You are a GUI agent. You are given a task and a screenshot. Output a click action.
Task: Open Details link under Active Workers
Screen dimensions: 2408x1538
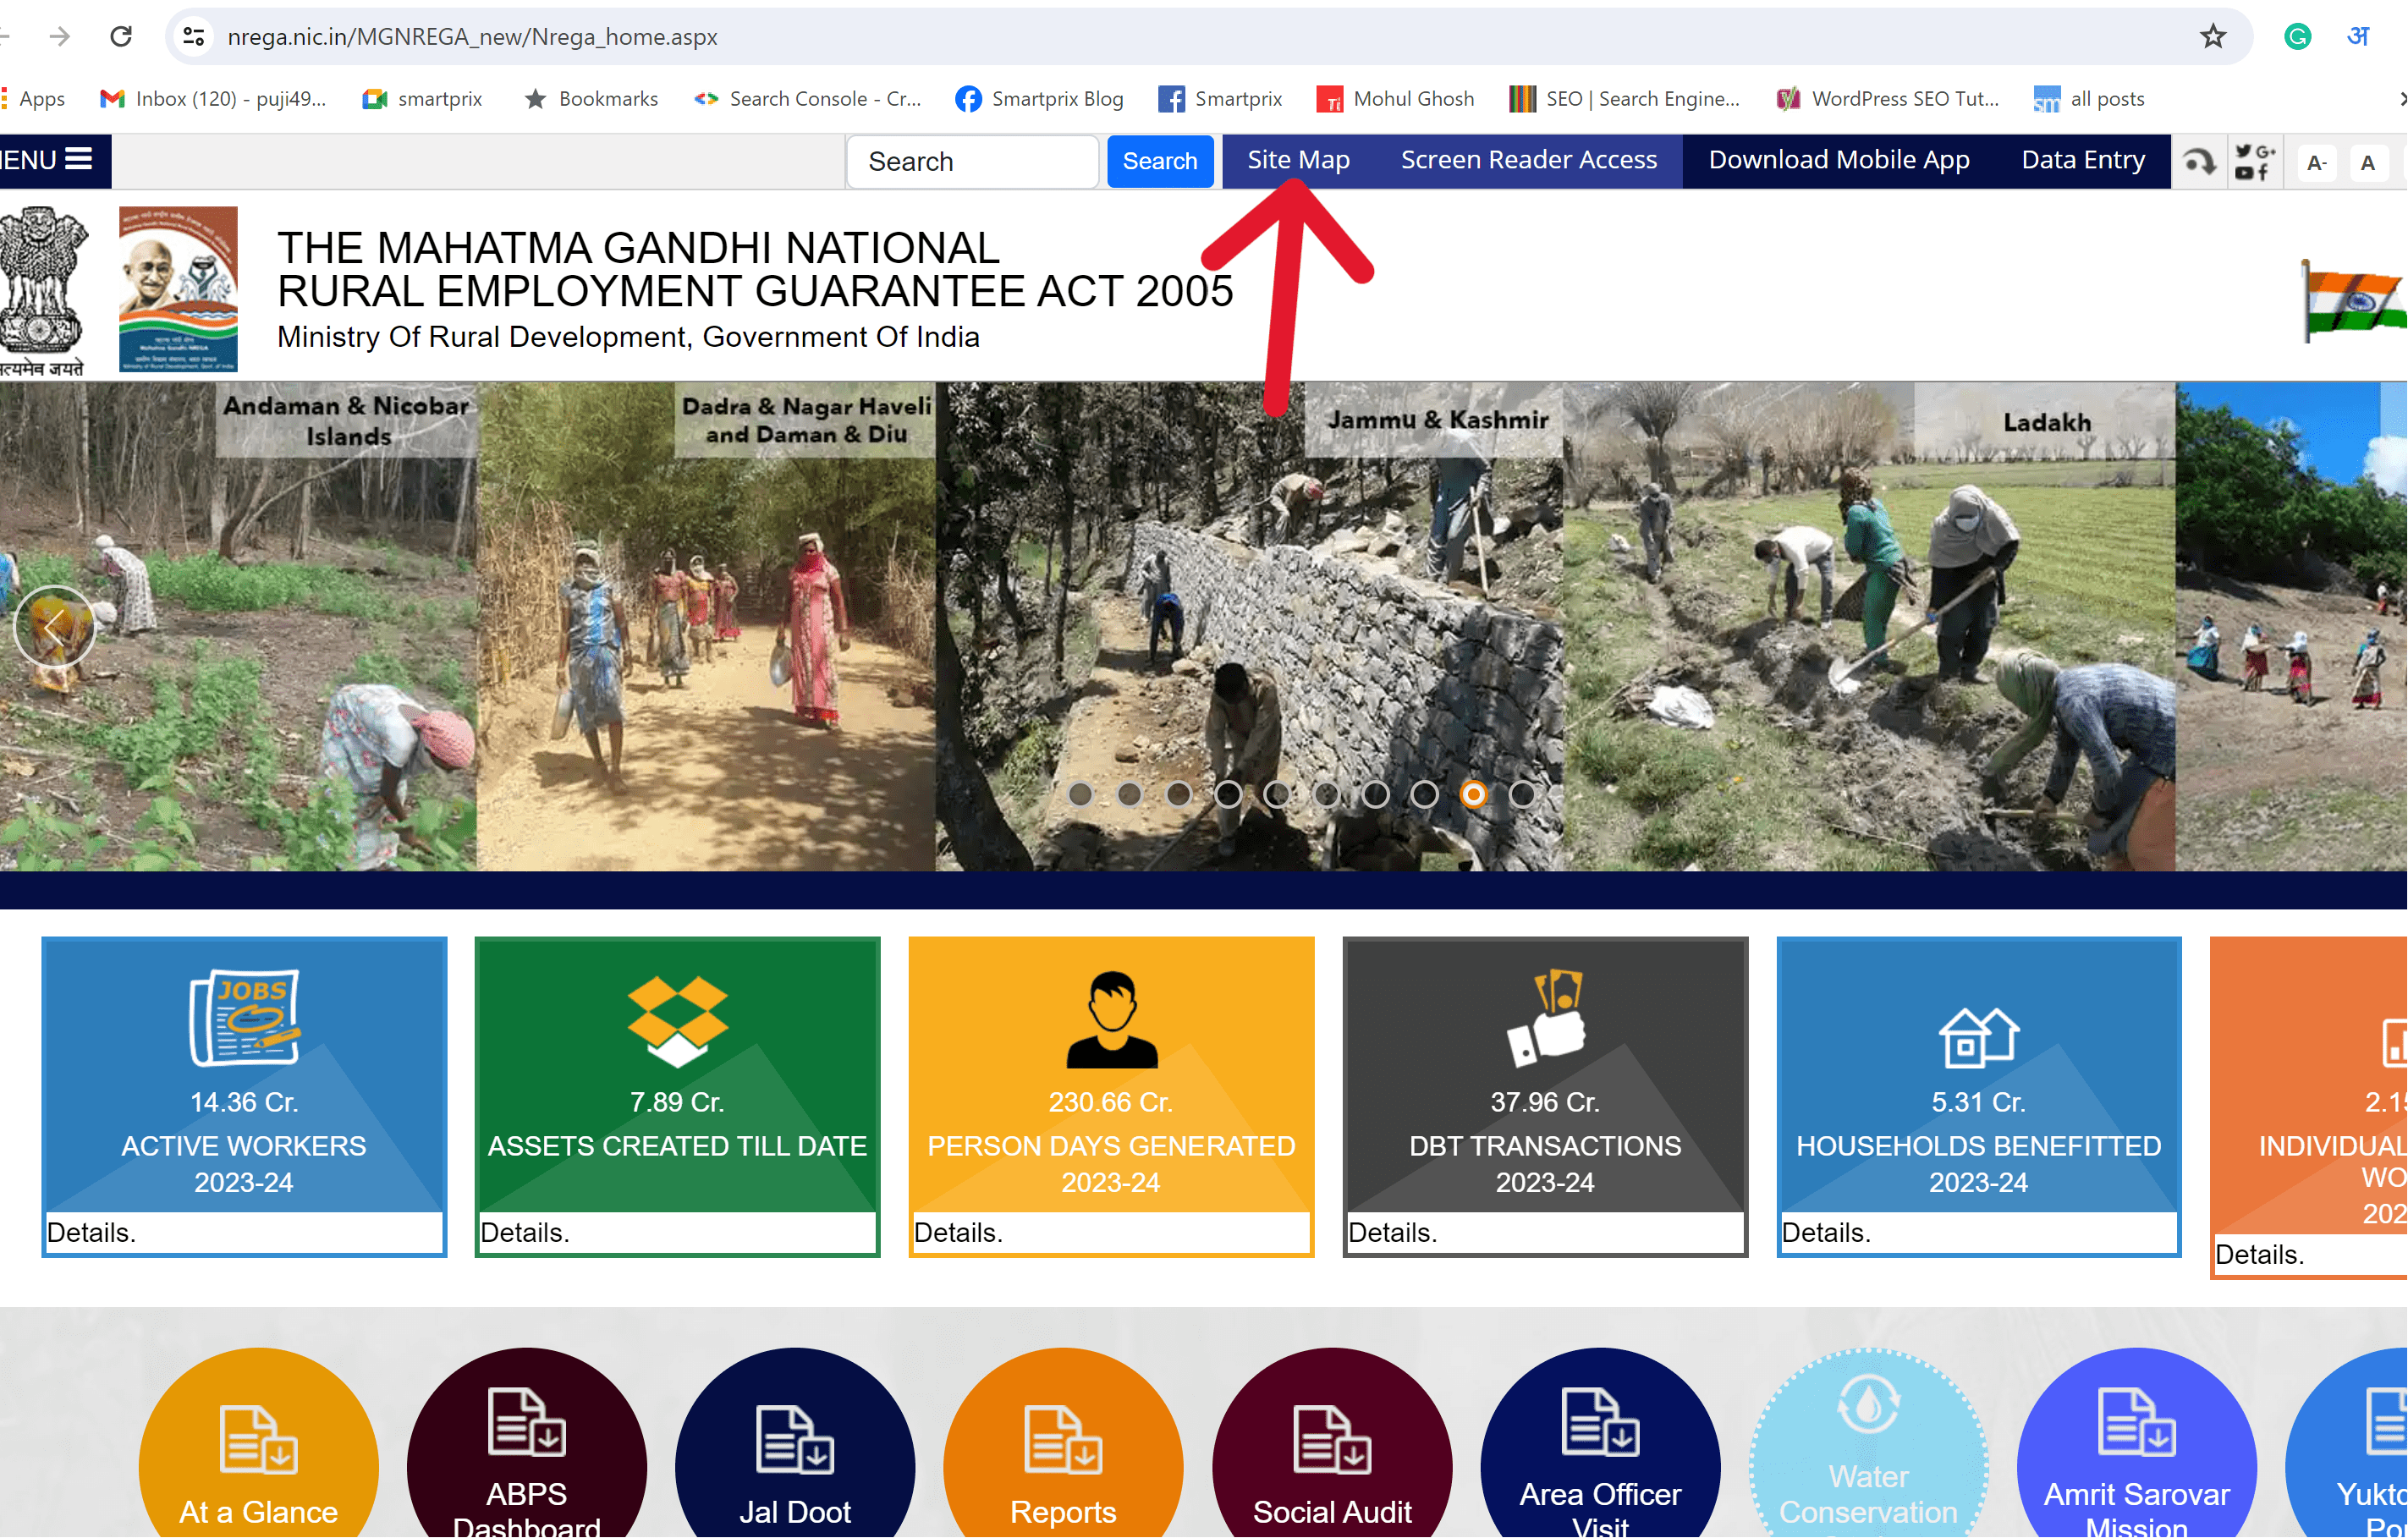91,1232
